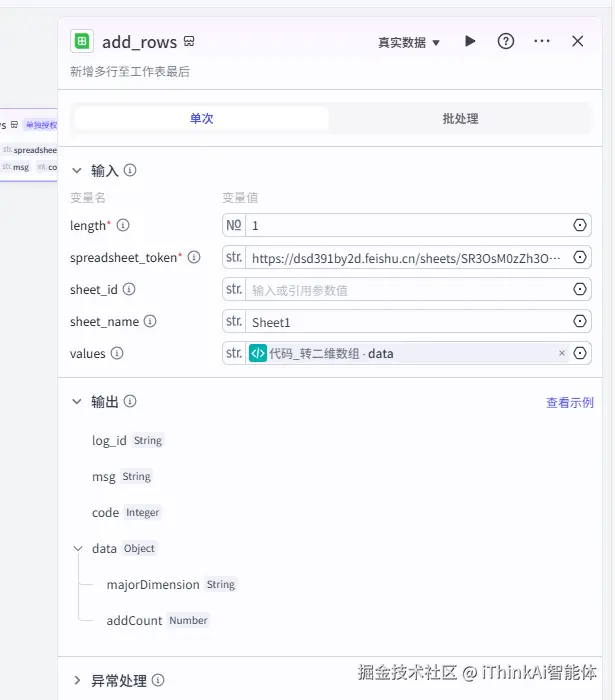
Task: Click the 变量名 column header
Action: [x=87, y=197]
